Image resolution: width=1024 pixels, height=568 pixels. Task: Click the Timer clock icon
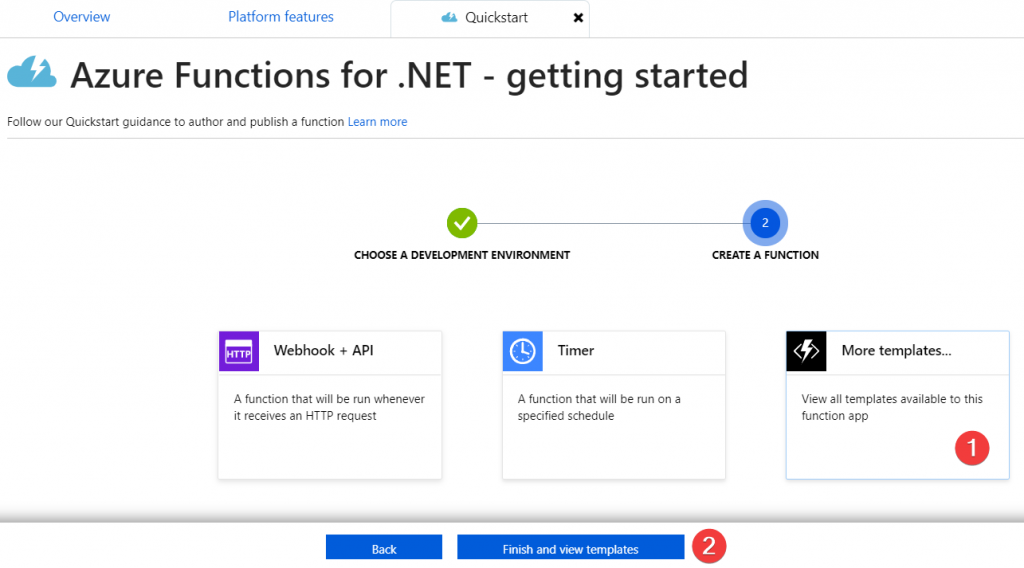pos(522,351)
